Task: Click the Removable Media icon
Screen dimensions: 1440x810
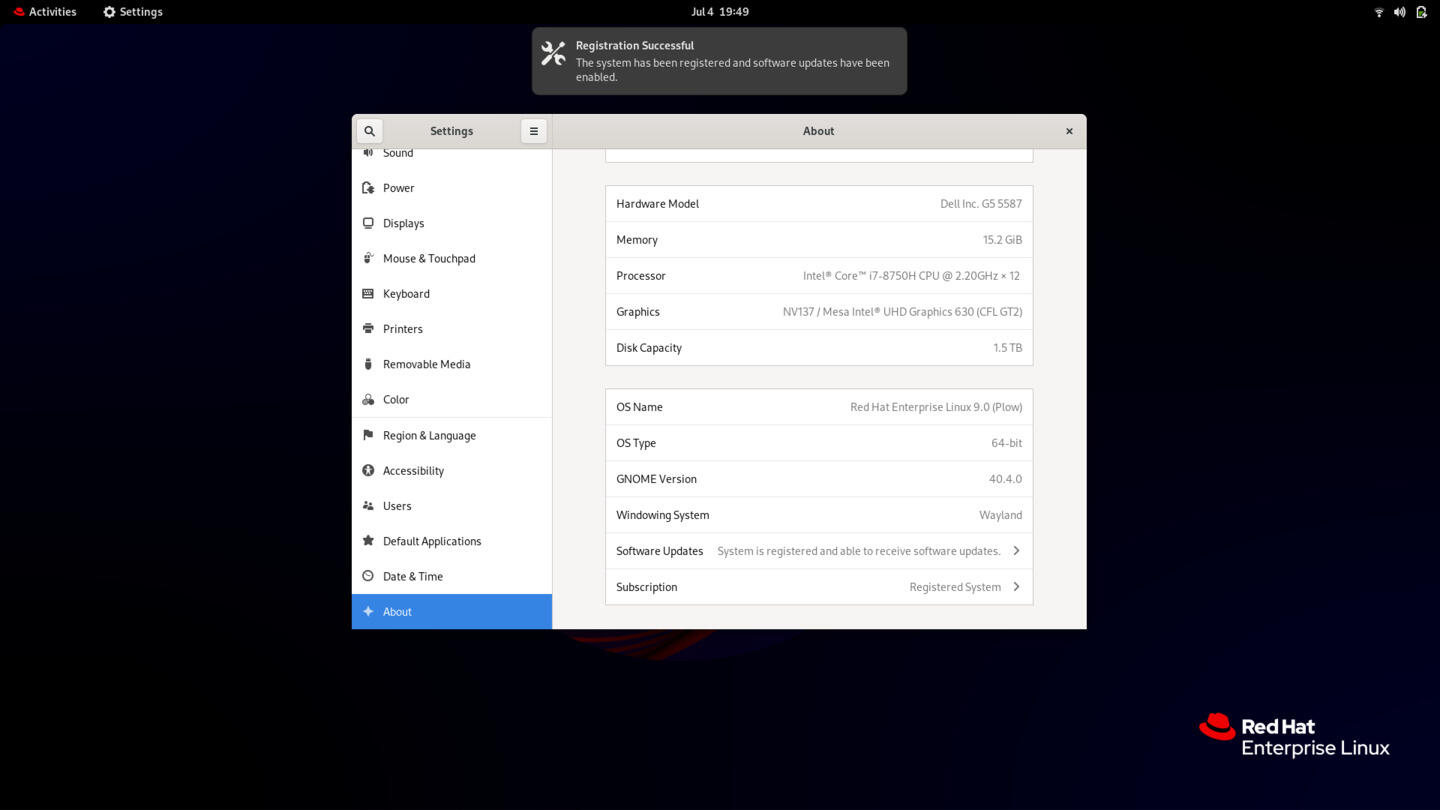Action: tap(368, 364)
